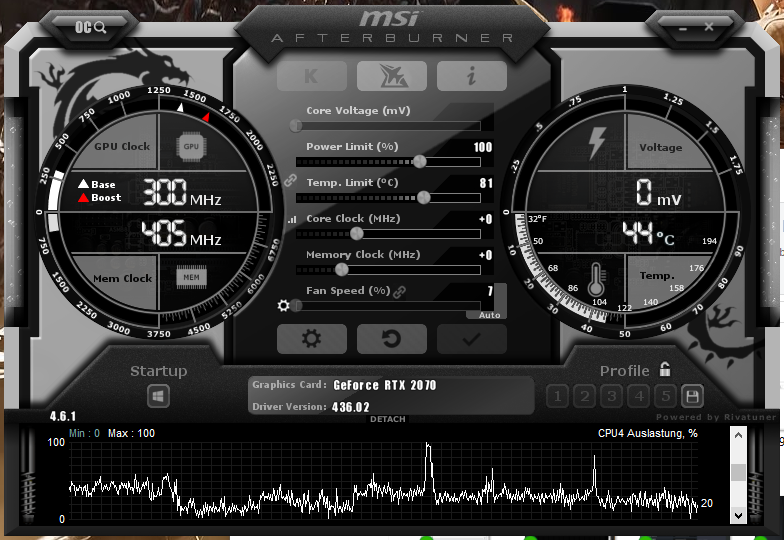The image size is (784, 540).
Task: Detach the monitoring graph panel
Action: tap(388, 419)
